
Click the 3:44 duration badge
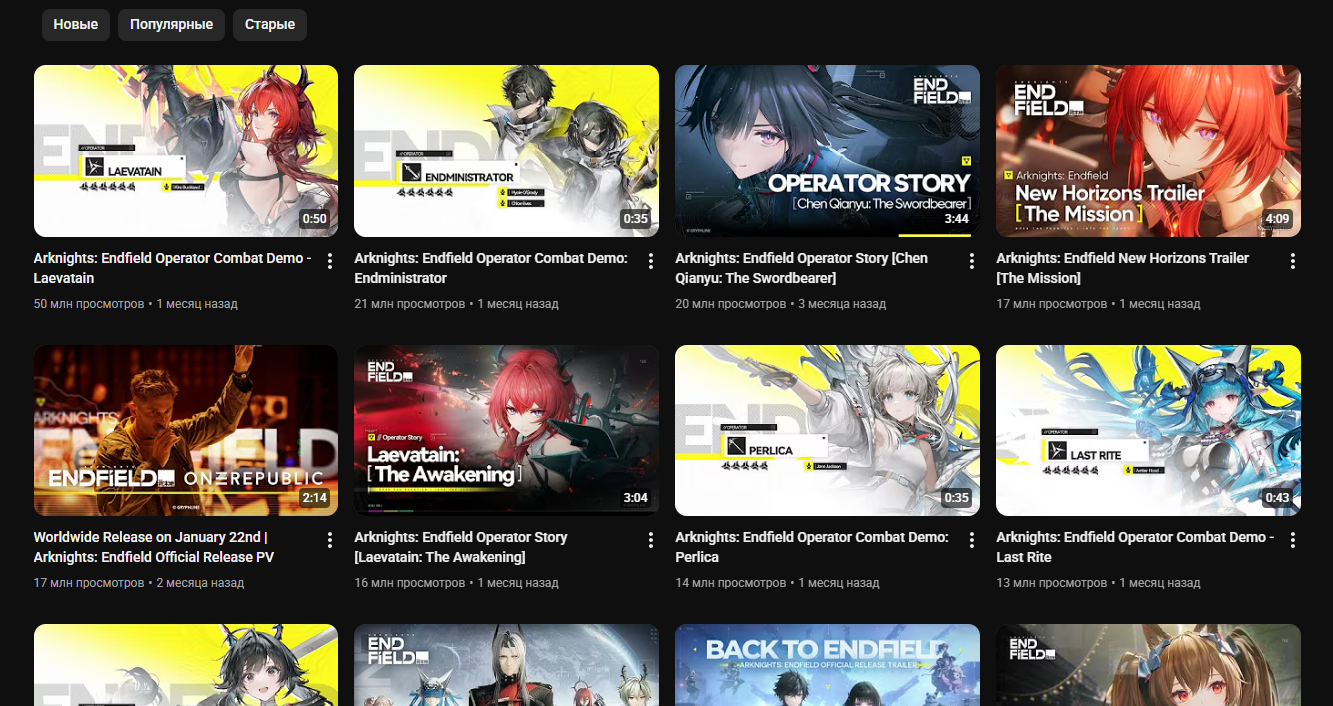tap(956, 219)
